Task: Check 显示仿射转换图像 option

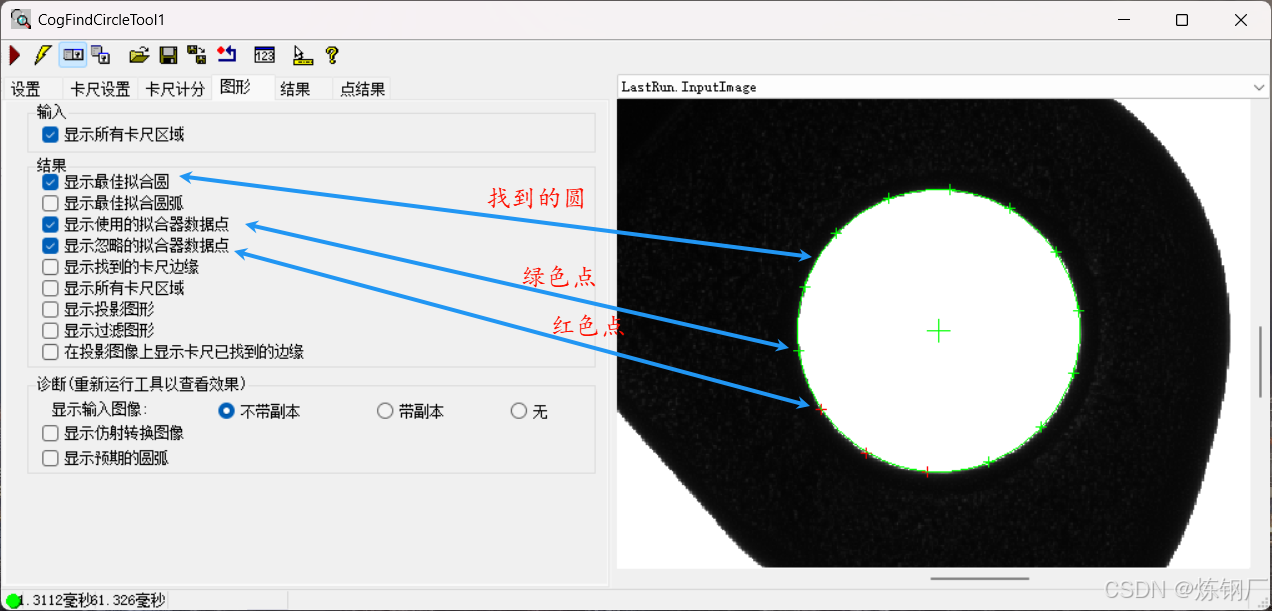Action: [x=49, y=433]
